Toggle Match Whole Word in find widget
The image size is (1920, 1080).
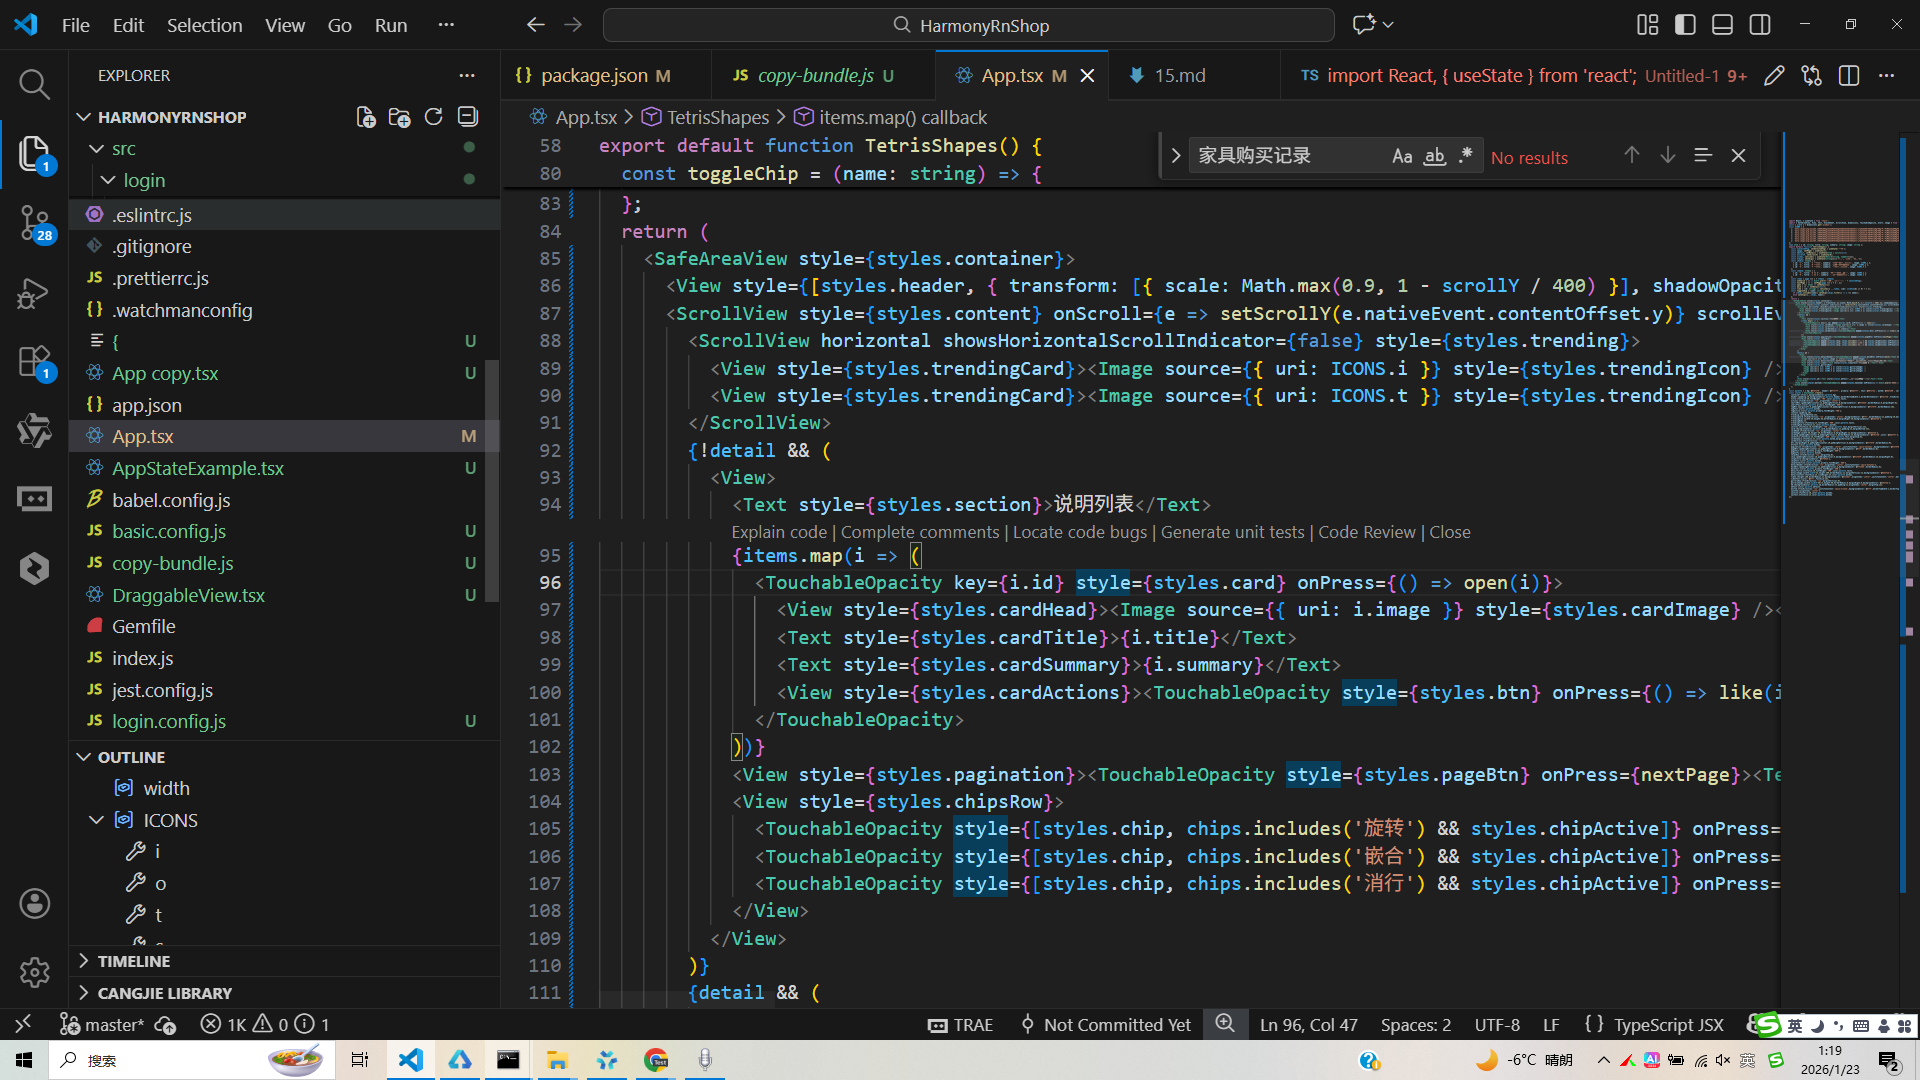tap(1434, 156)
